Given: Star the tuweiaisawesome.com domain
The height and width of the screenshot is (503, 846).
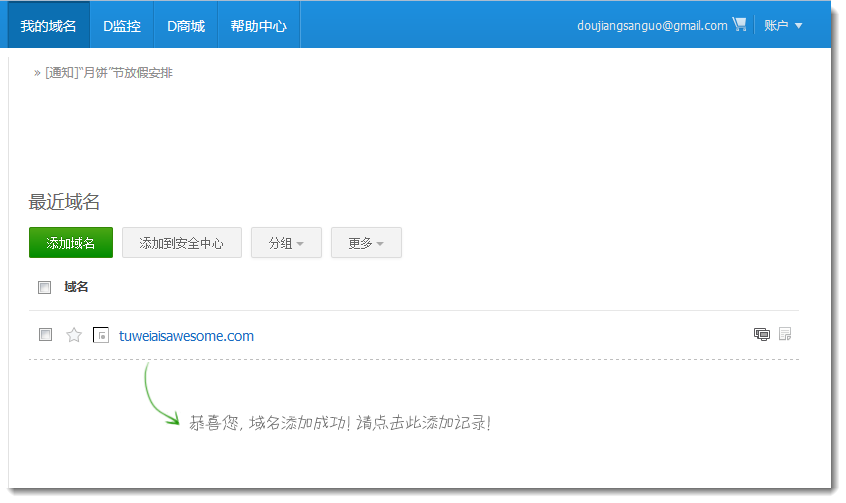Looking at the screenshot, I should coord(74,335).
